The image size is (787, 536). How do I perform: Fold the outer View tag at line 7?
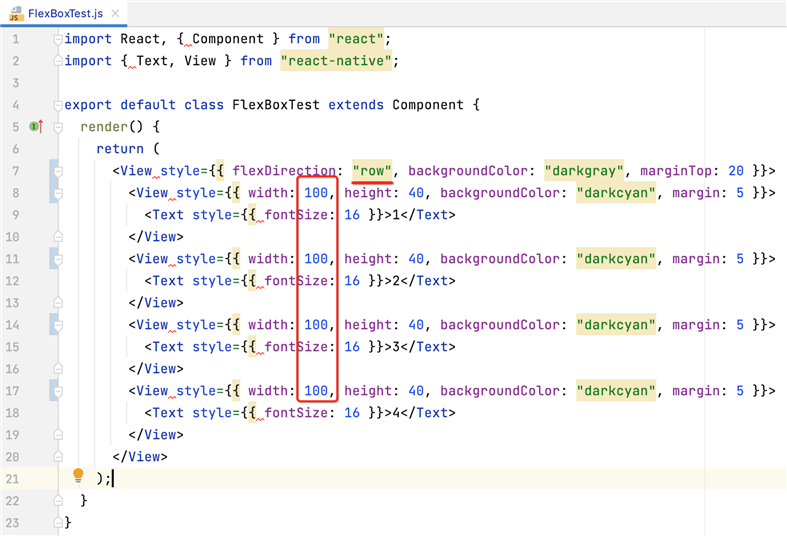click(58, 171)
